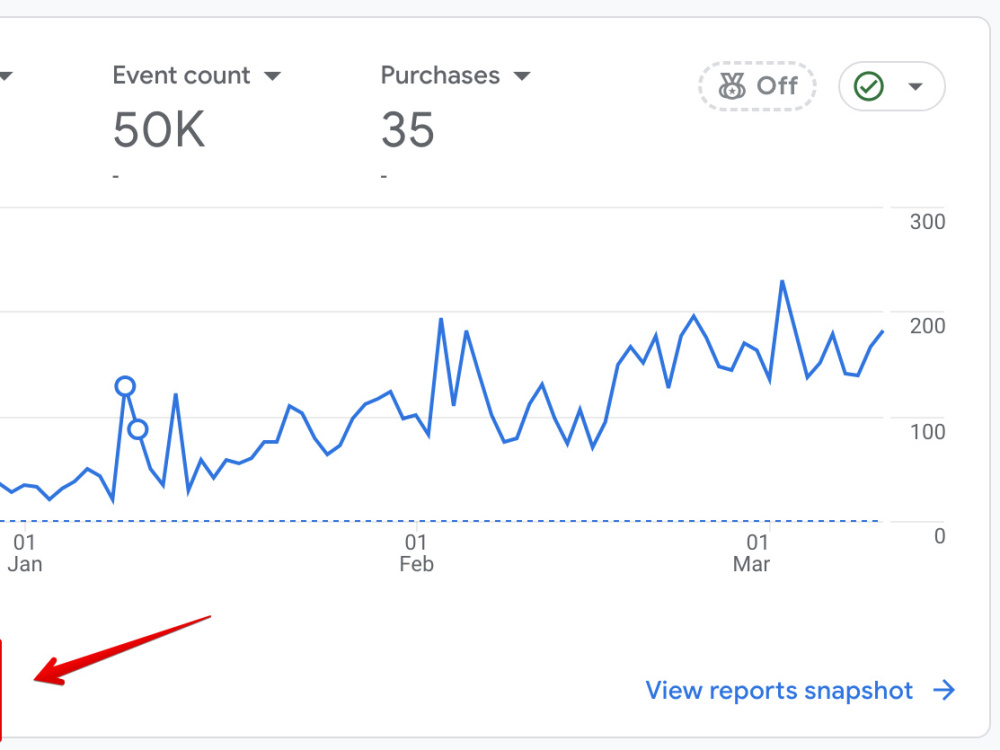This screenshot has width=1000, height=750.
Task: Open the Event count metric dropdown arrow
Action: [x=272, y=77]
